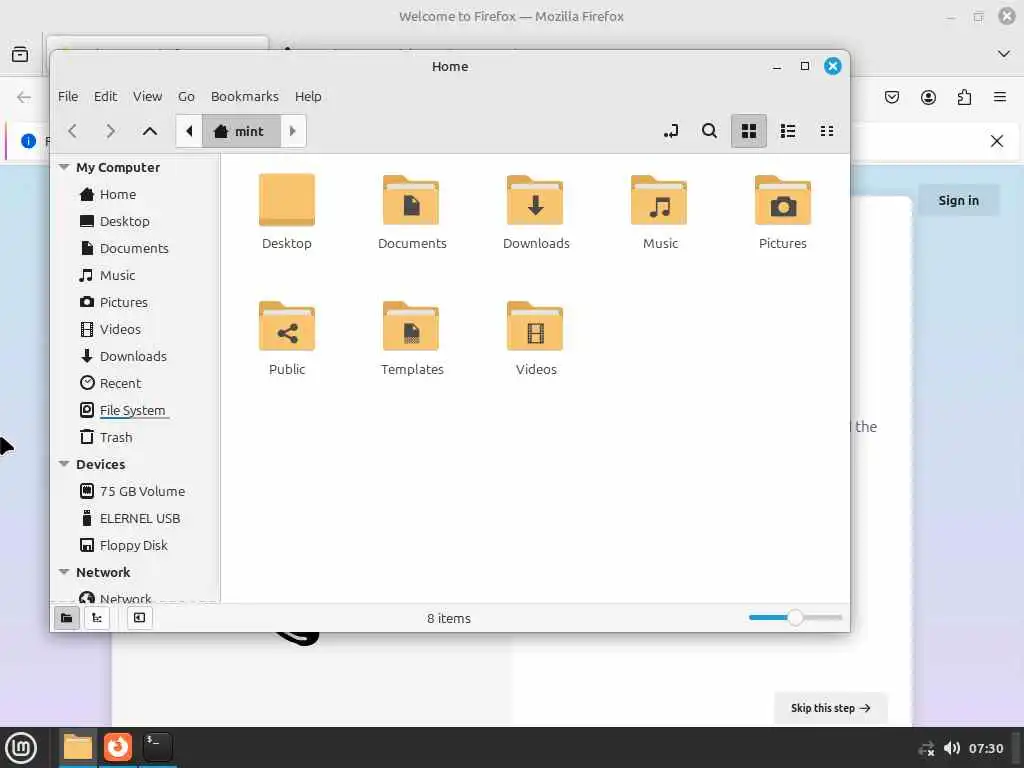1024x768 pixels.
Task: Open the Documents folder icon in main pane
Action: pos(411,200)
